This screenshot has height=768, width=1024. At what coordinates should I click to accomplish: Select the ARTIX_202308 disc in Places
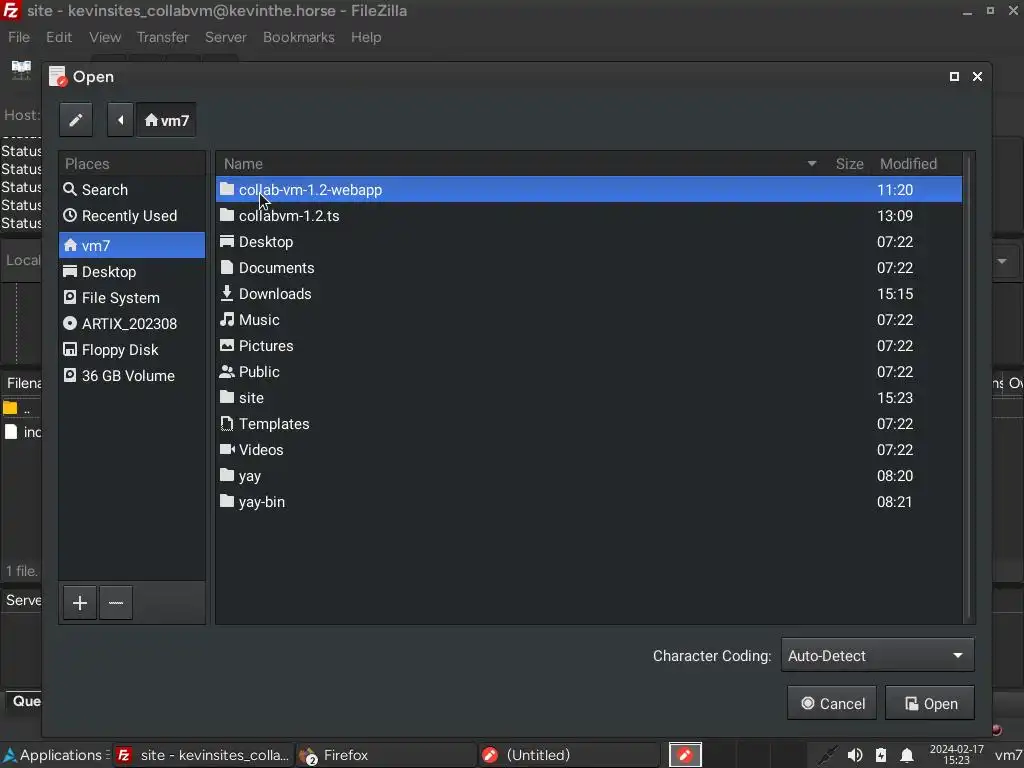[x=132, y=324]
